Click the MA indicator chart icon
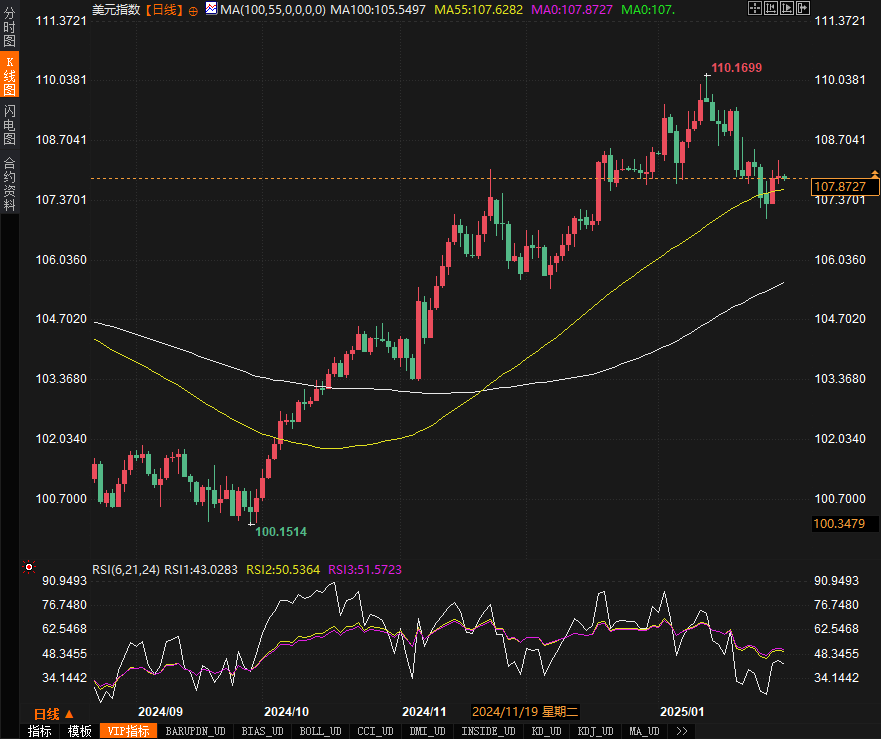This screenshot has height=739, width=881. click(x=210, y=9)
